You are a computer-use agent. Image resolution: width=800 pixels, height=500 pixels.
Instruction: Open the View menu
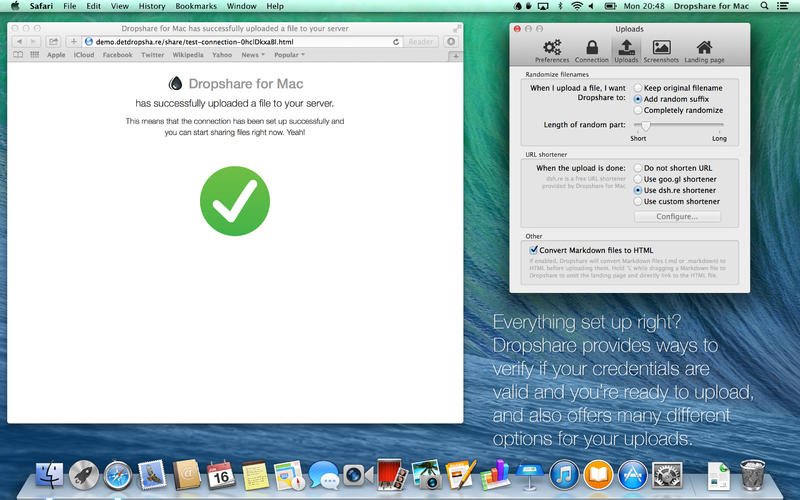(120, 6)
